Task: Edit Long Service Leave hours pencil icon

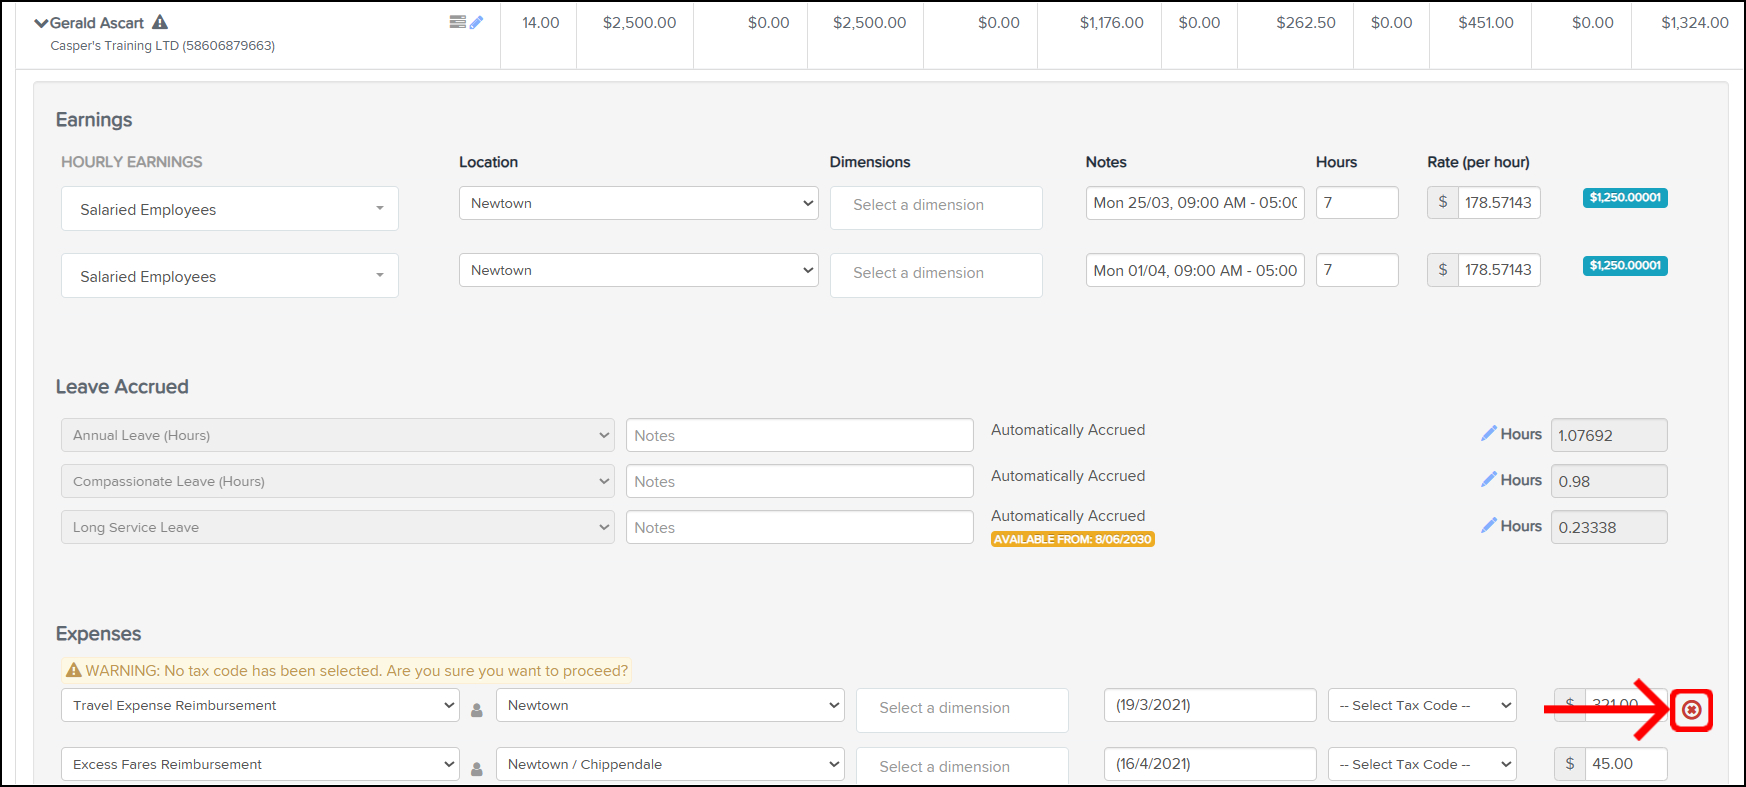Action: pos(1489,526)
